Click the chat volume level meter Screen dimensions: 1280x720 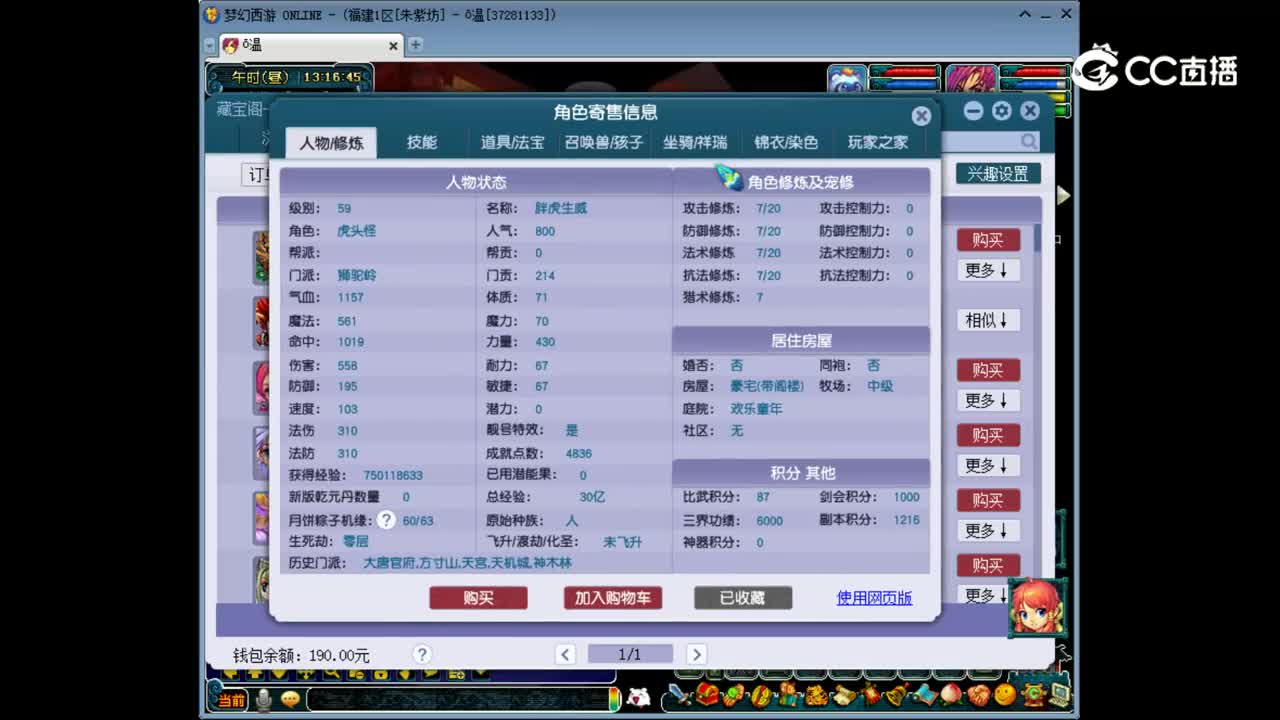(x=614, y=699)
